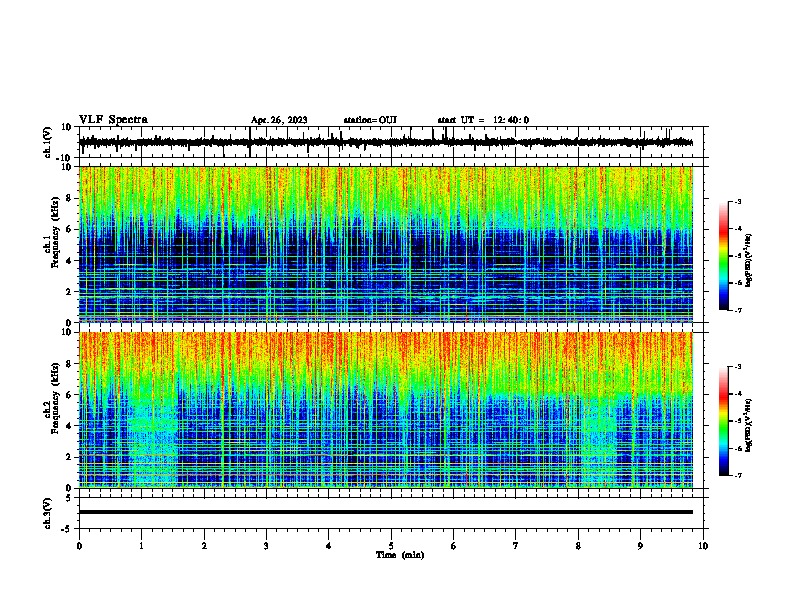Click the "8" kHz tick on ch.2 frequency axis
This screenshot has height=612, width=792.
pos(70,364)
